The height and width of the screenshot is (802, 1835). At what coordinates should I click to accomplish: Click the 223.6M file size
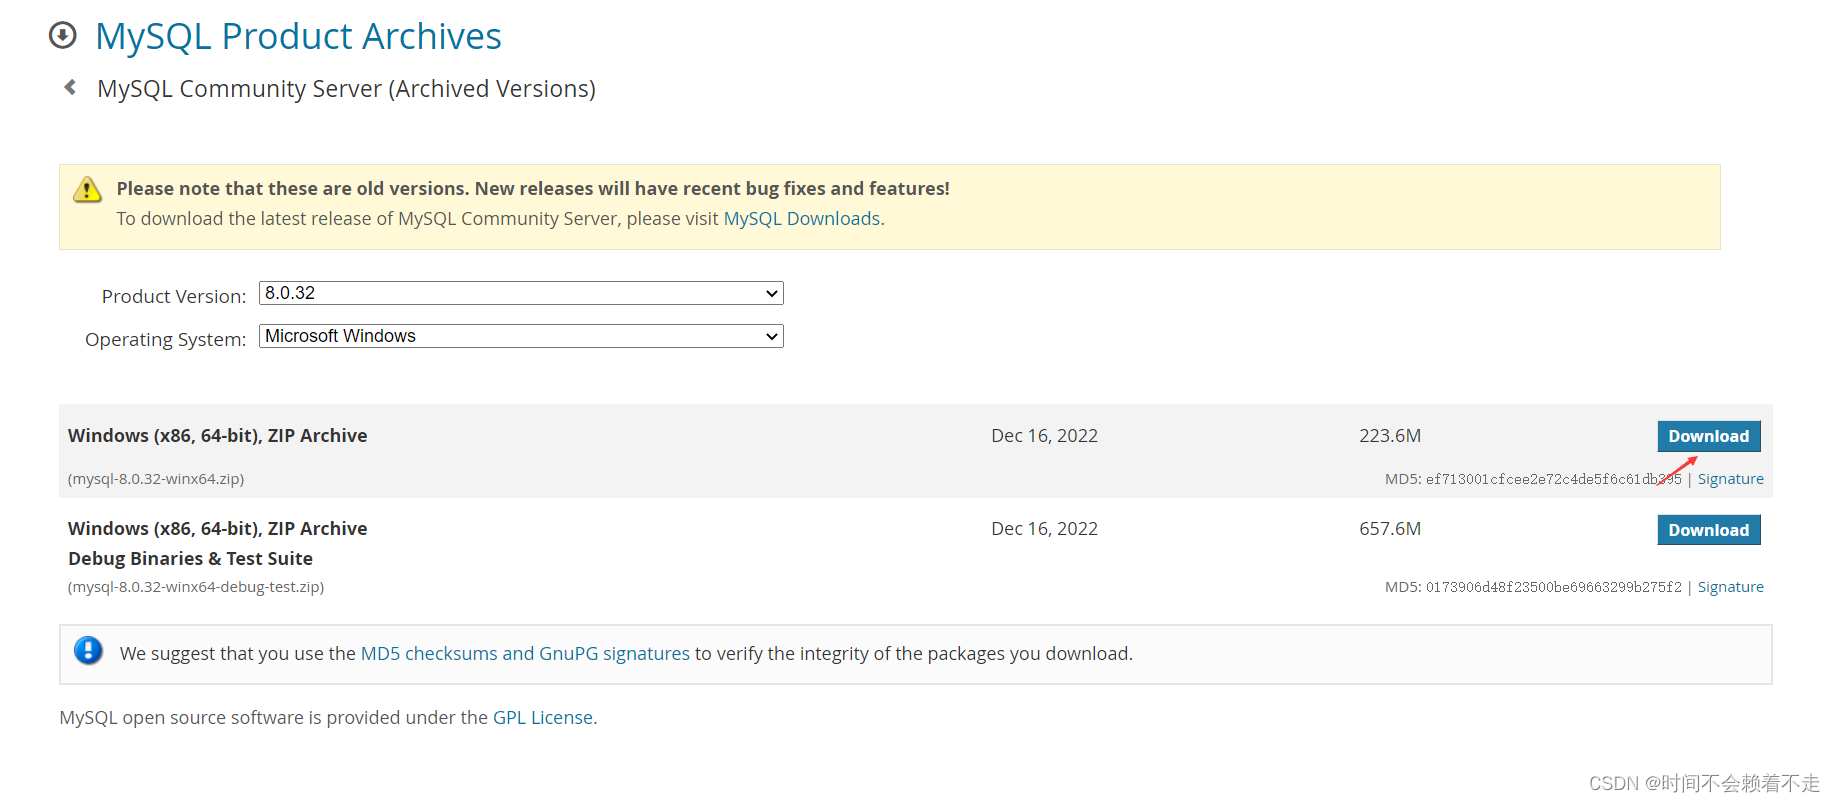pyautogui.click(x=1390, y=436)
